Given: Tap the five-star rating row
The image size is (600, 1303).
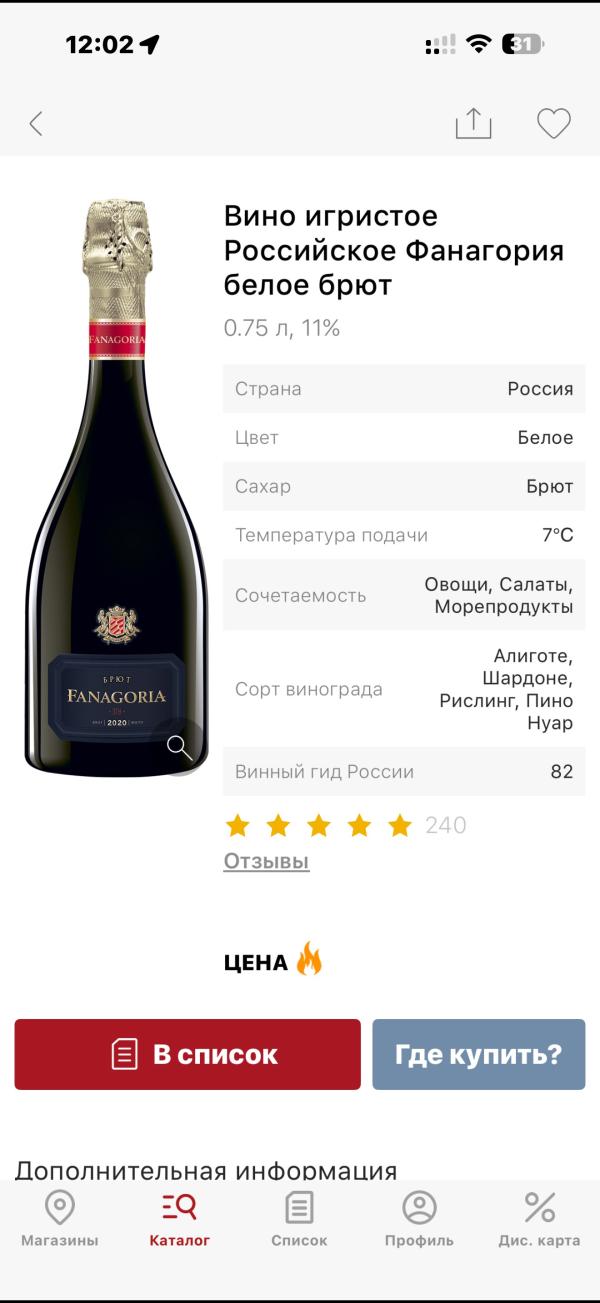Looking at the screenshot, I should (x=319, y=825).
